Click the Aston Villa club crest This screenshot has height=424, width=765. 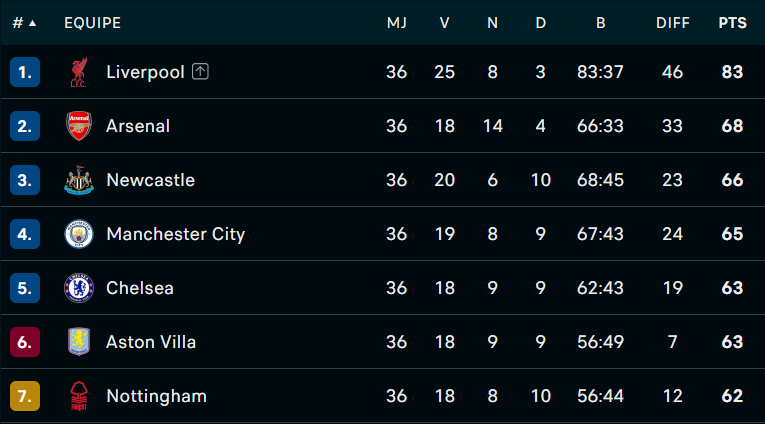pyautogui.click(x=79, y=342)
